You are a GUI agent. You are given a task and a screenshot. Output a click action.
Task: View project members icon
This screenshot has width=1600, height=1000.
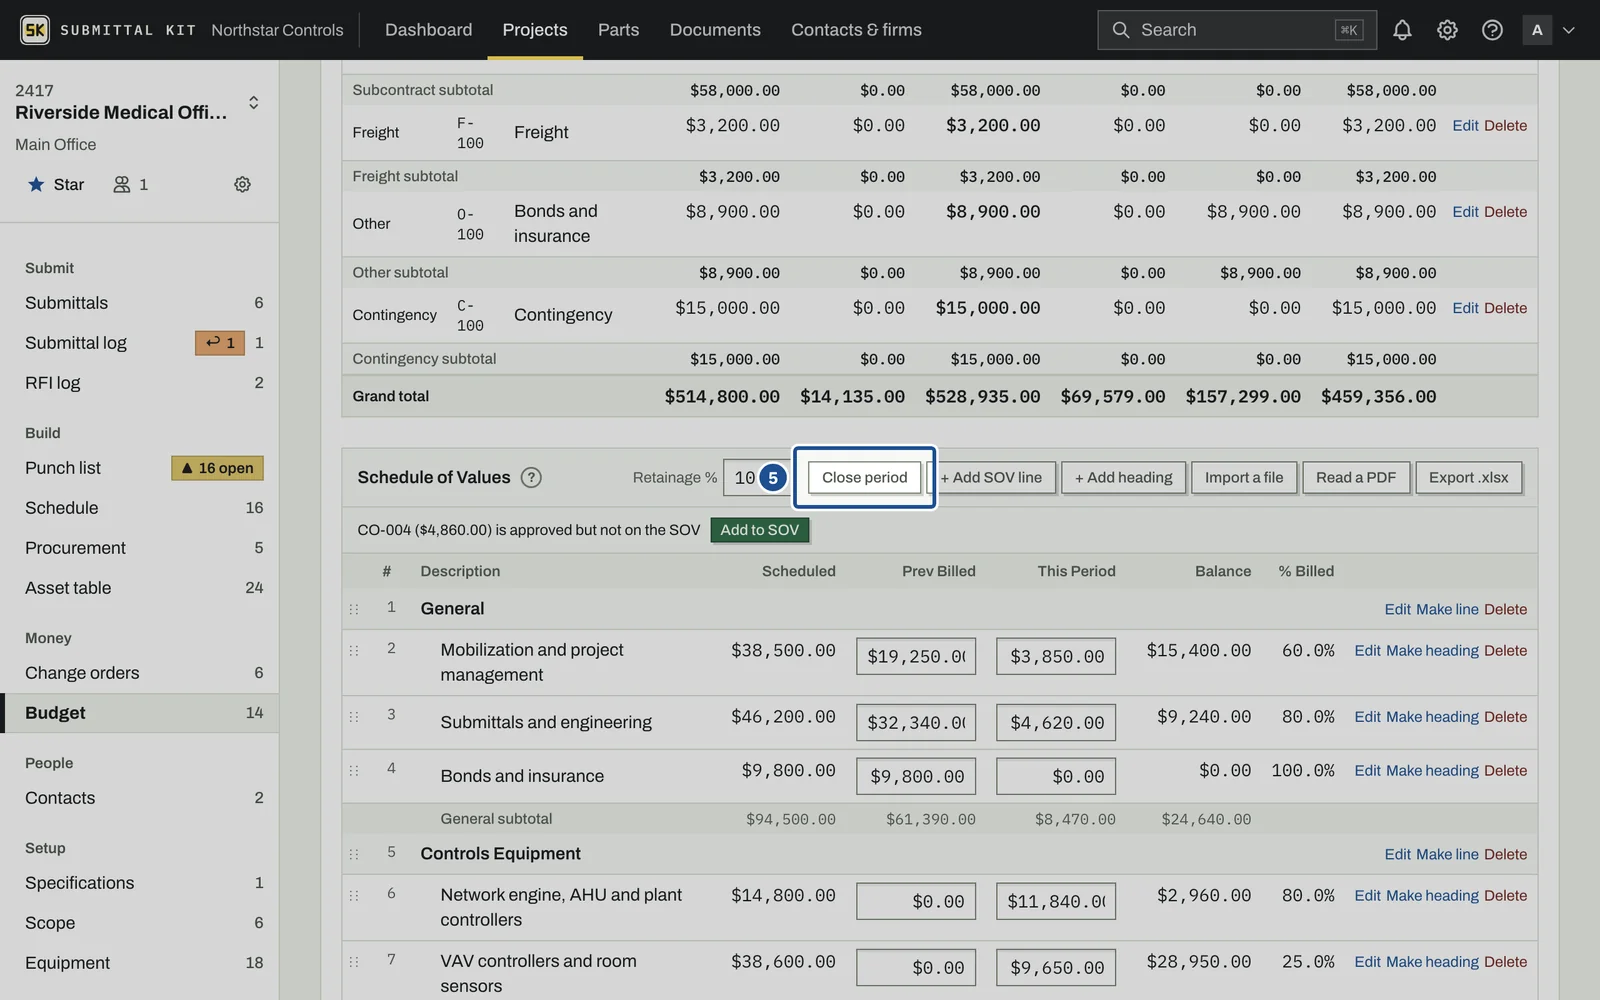(x=130, y=184)
